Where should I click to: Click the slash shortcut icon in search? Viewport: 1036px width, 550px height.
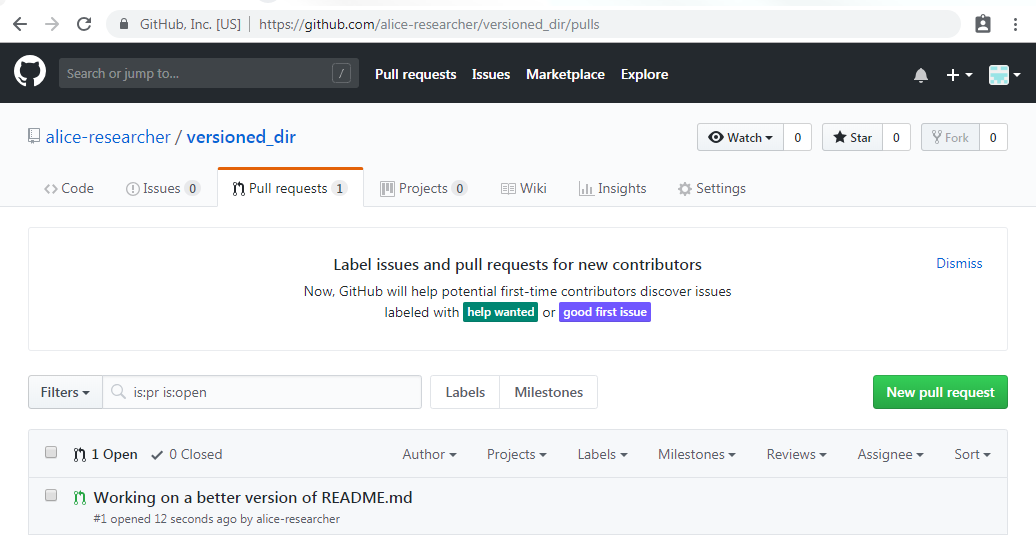click(x=341, y=73)
